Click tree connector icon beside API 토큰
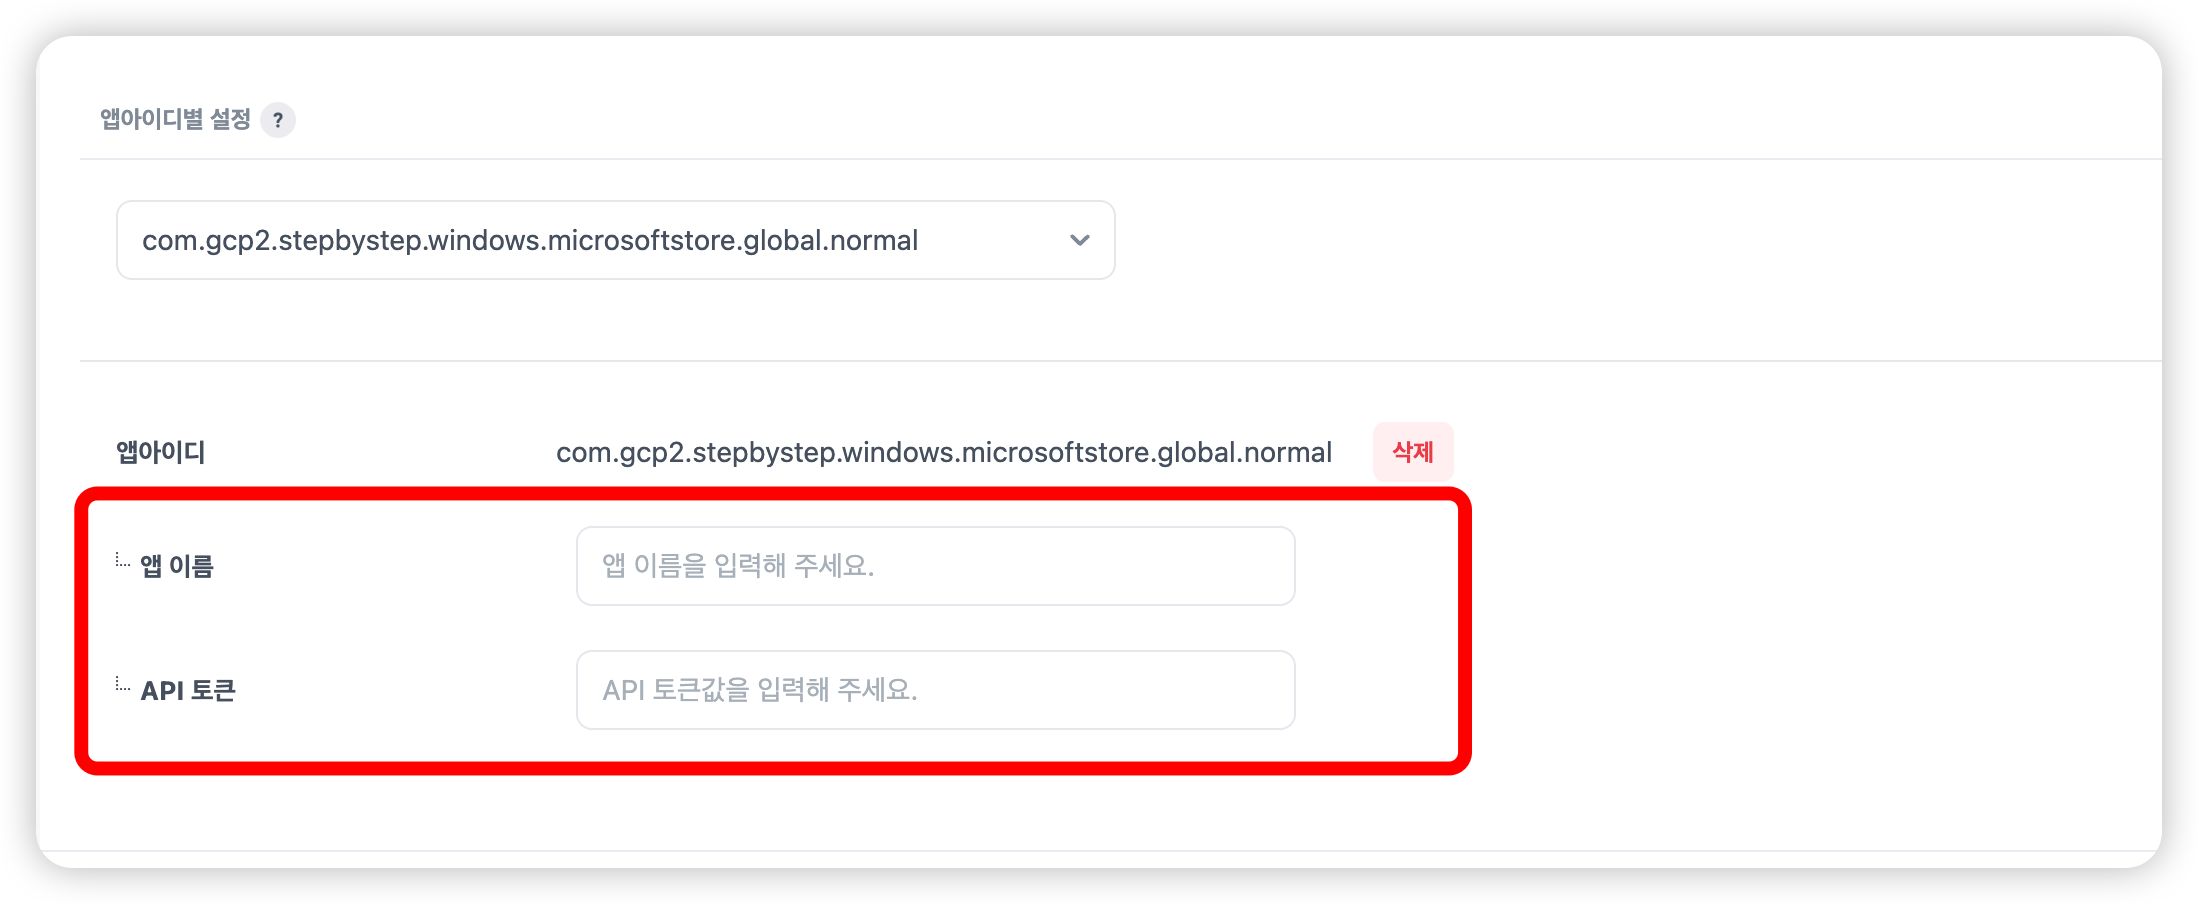 pyautogui.click(x=122, y=685)
